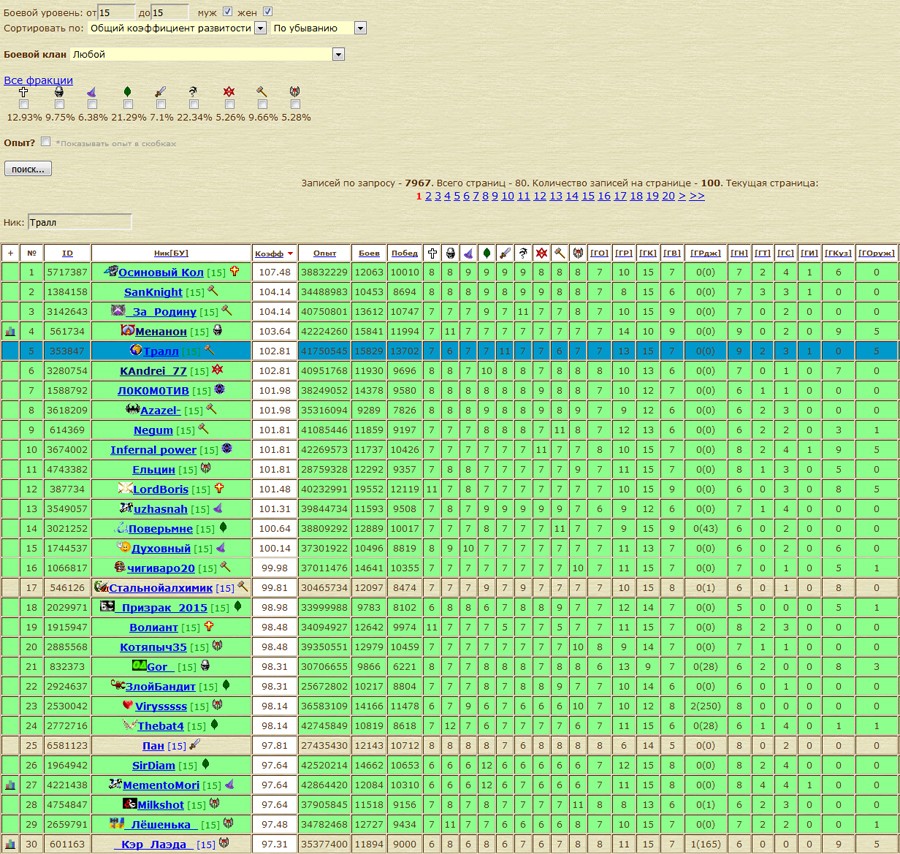Sort by necromancer skull column in table header
This screenshot has height=854, width=900.
(451, 253)
